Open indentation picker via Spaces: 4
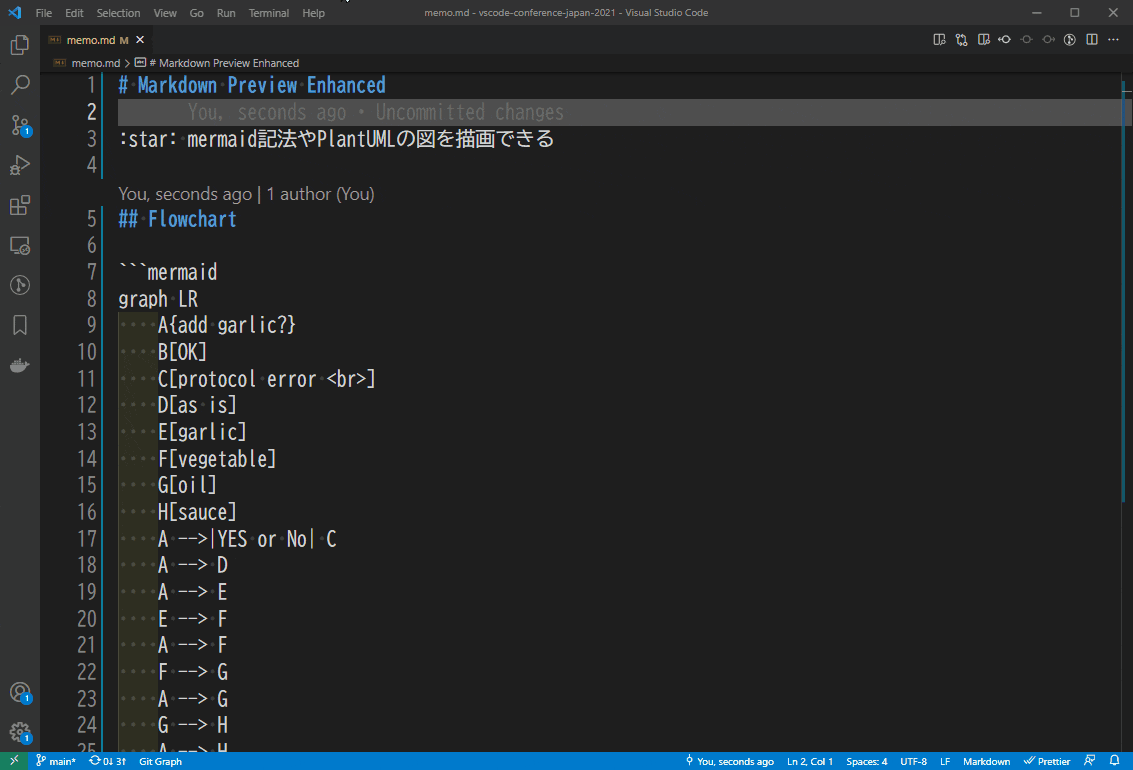Screen dimensions: 1133x770 tap(866, 761)
